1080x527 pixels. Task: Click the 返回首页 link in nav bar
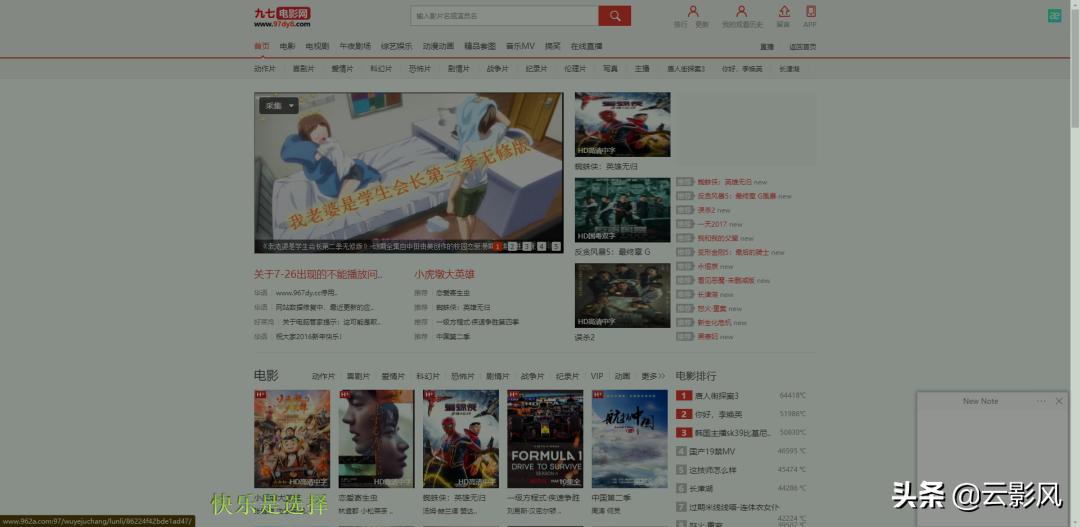802,47
